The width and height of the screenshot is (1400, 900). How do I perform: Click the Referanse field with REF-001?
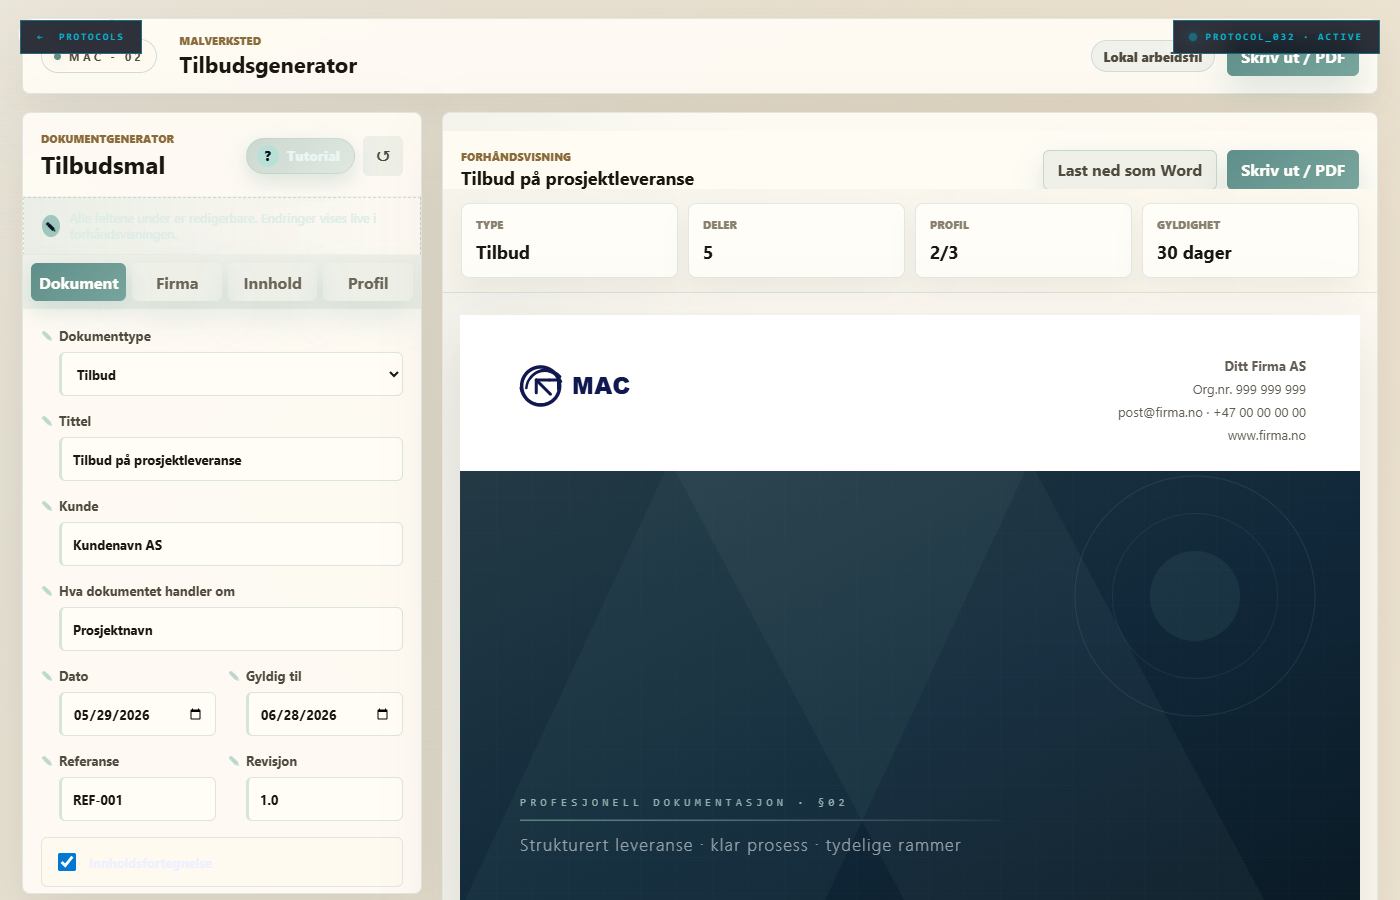coord(138,799)
